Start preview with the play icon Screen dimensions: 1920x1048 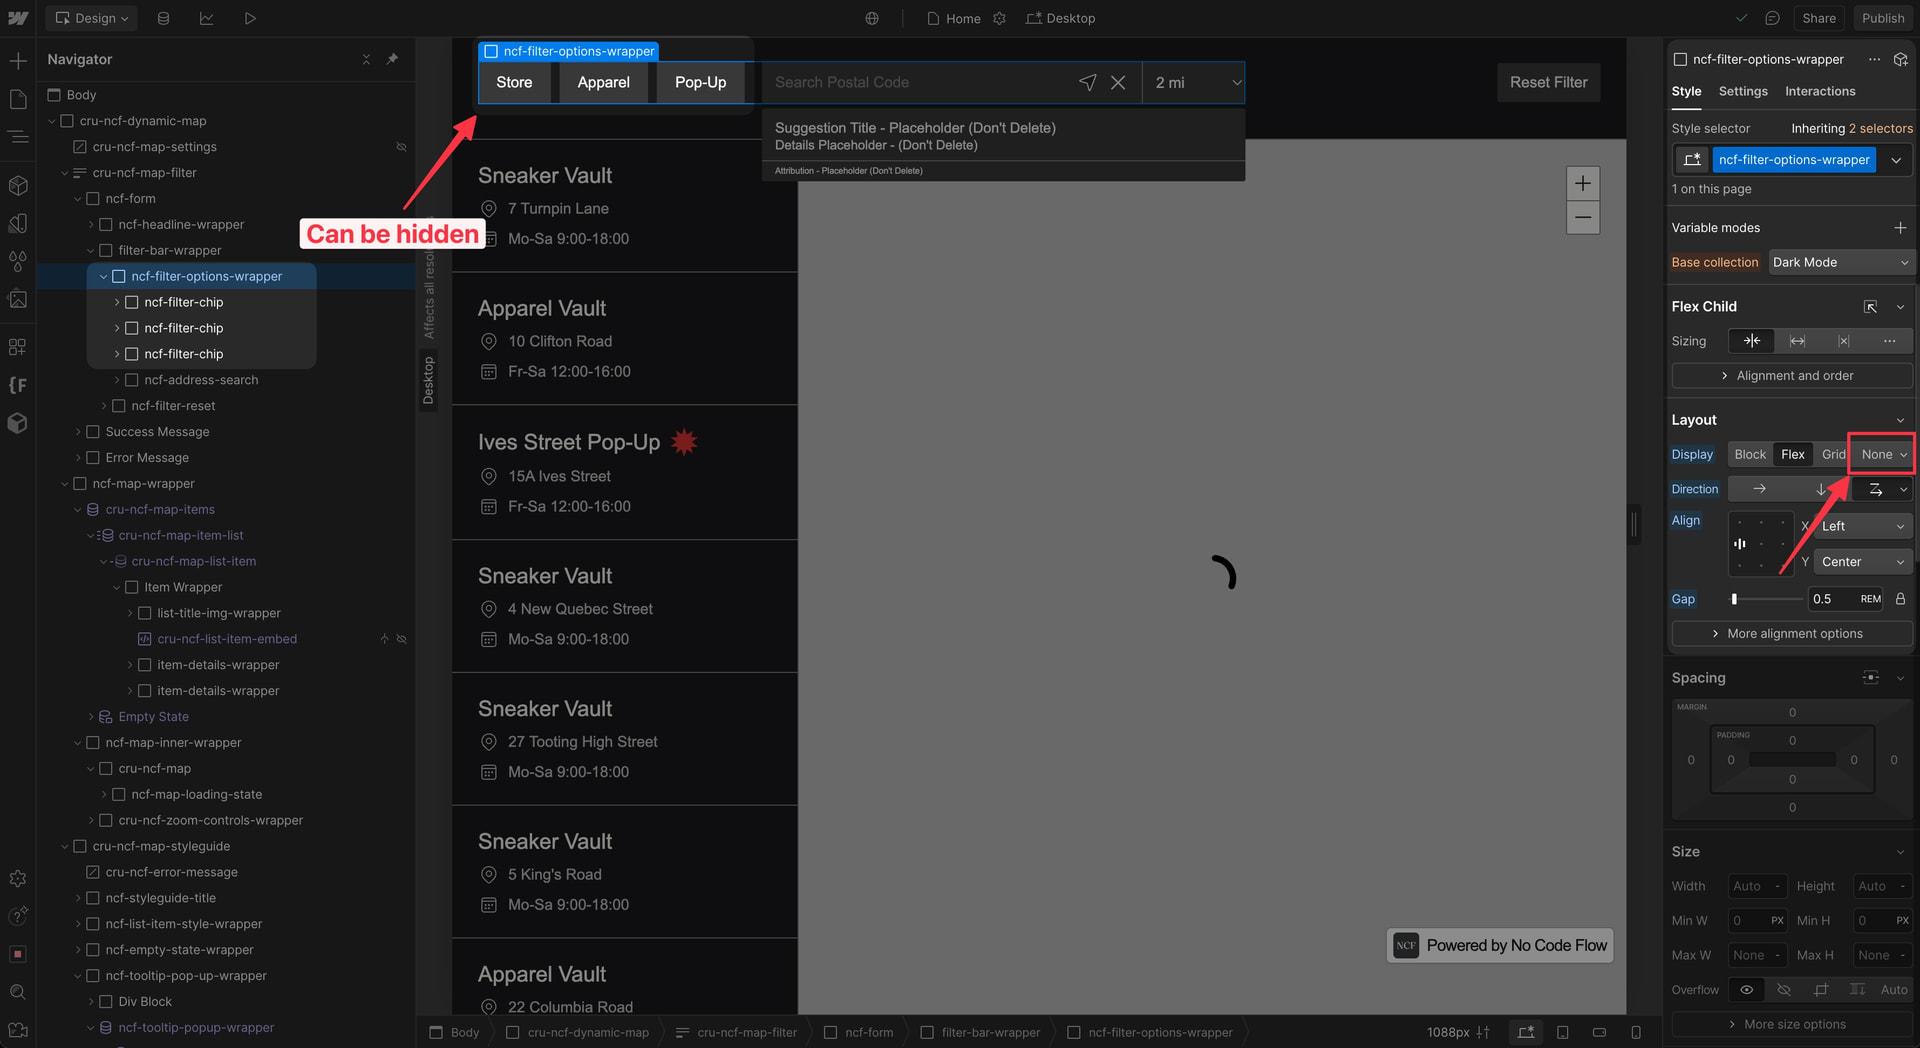tap(250, 18)
